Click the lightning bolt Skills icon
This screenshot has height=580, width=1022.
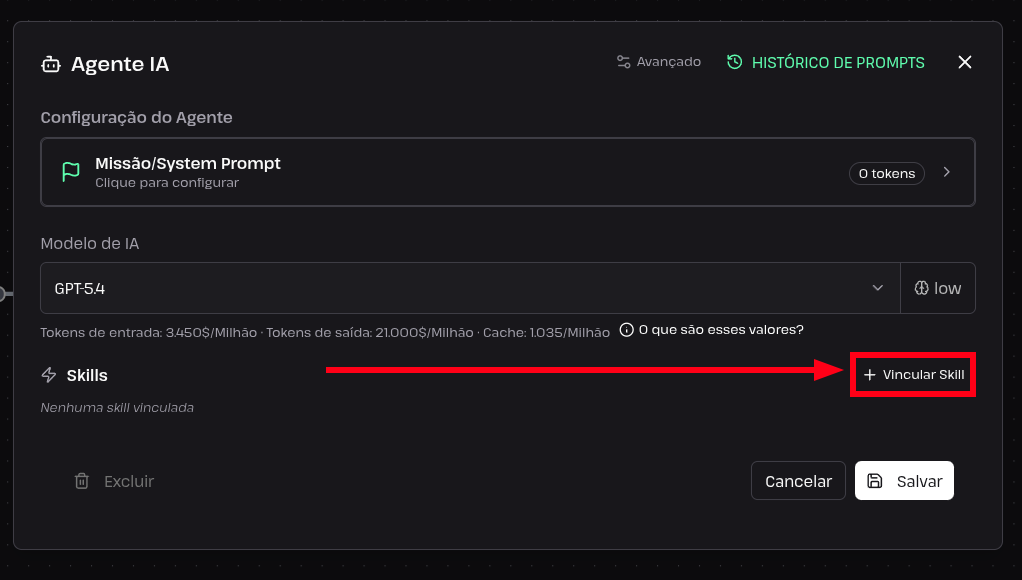49,375
